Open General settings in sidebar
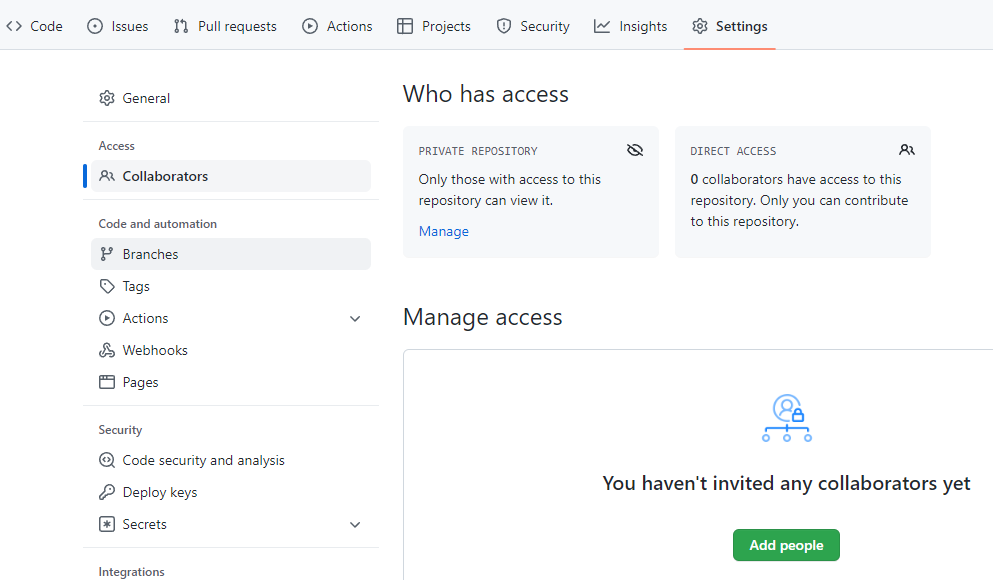 click(x=231, y=98)
